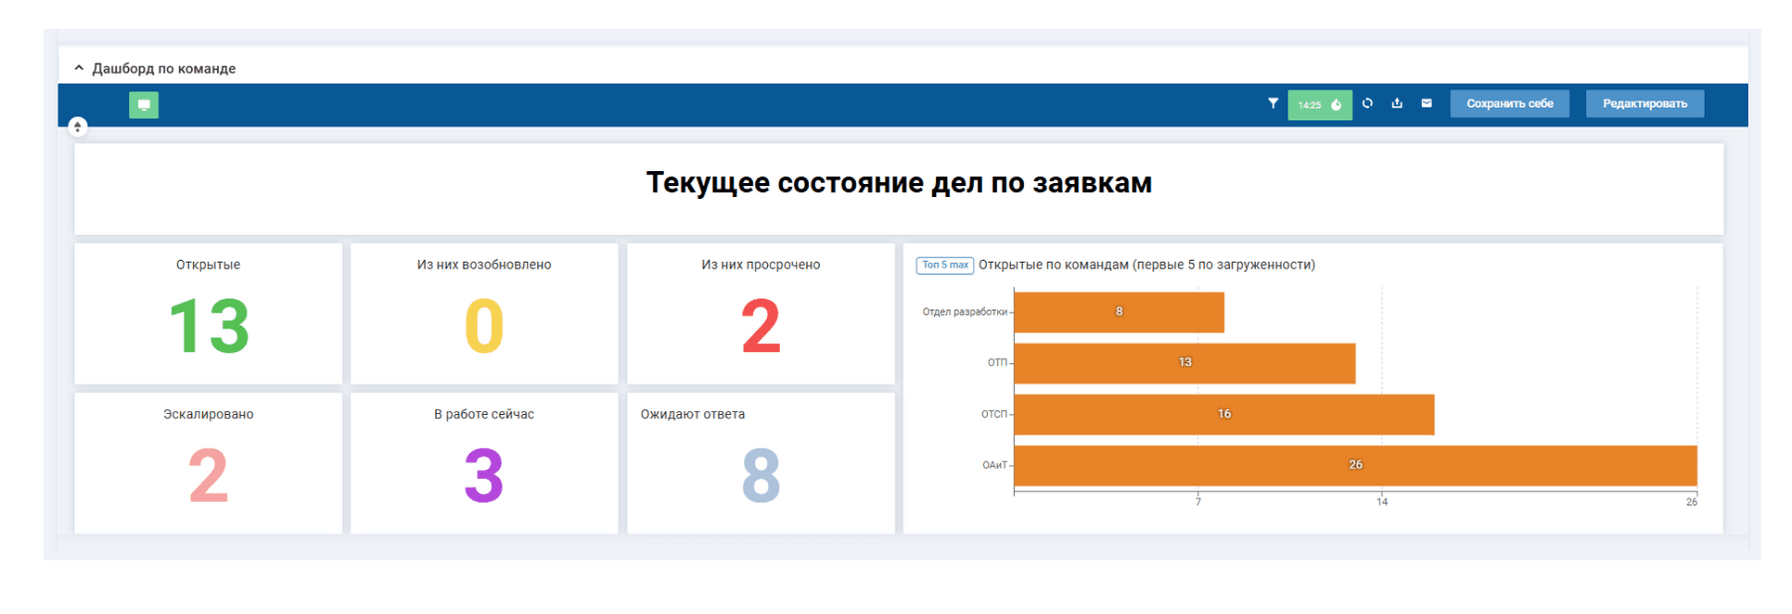Click the "Сохранить себе" button
The image size is (1792, 614).
click(1509, 104)
